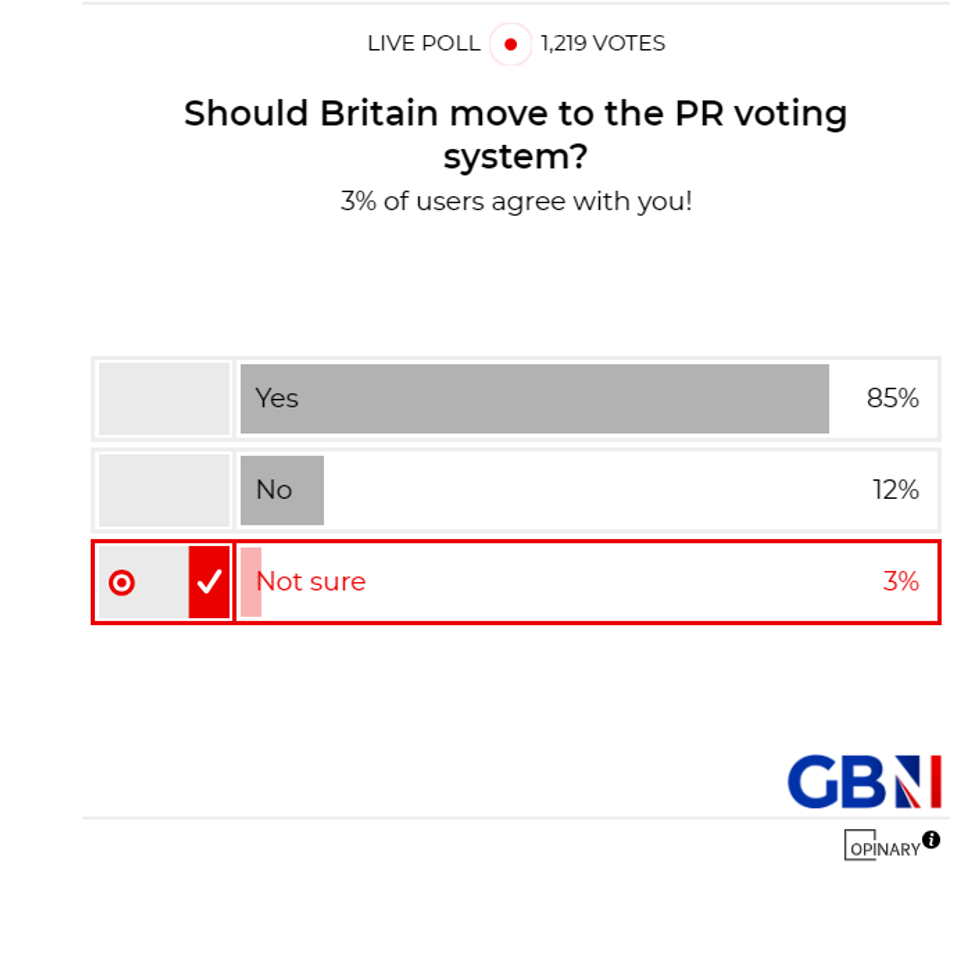Toggle the checkmark box on the Not sure row
The image size is (980, 962).
click(x=208, y=582)
